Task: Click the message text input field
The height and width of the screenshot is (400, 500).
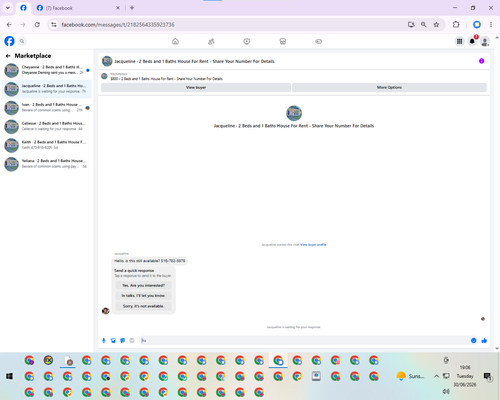Action: [x=304, y=340]
